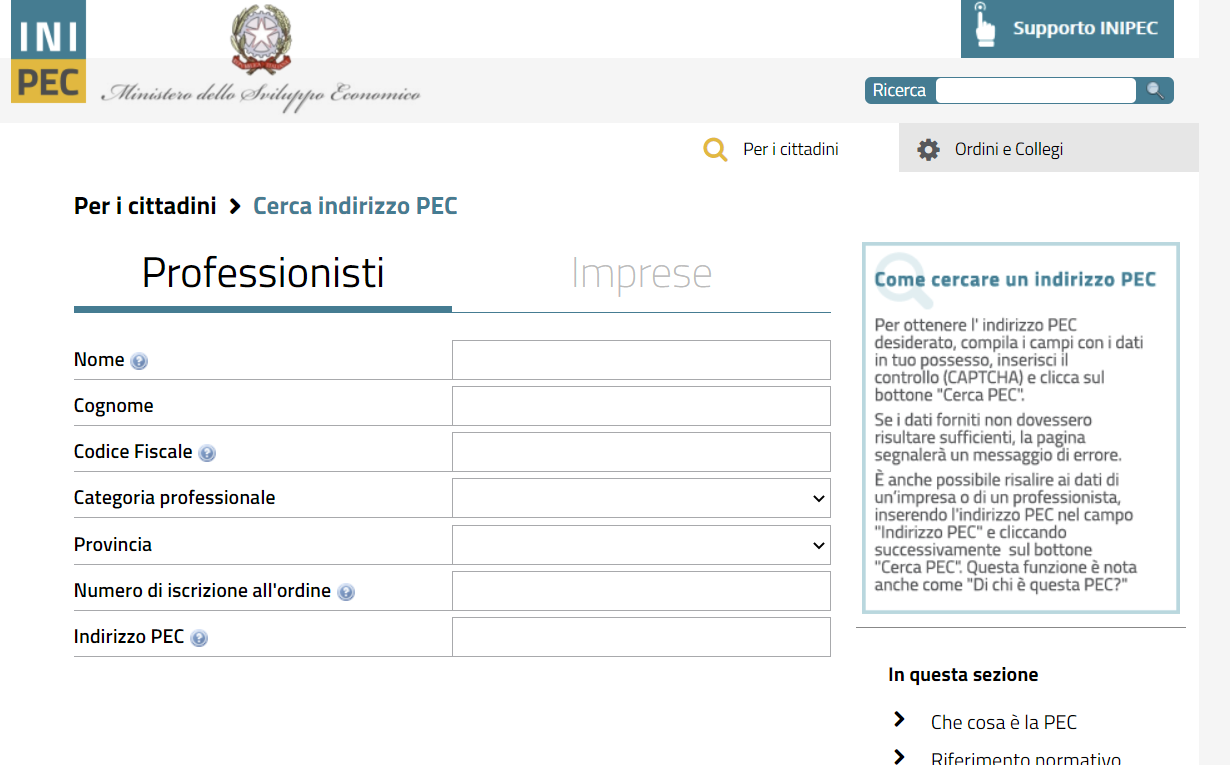Open the Riferimento normativo link

pos(1025,758)
